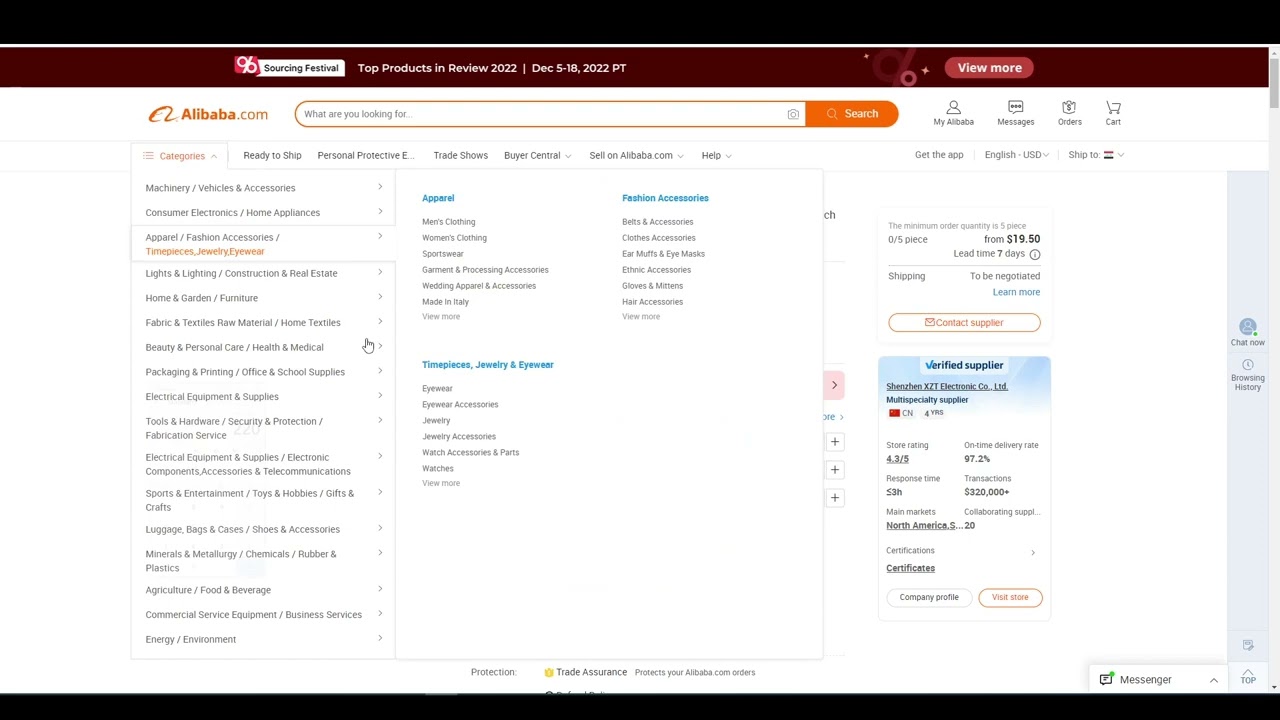Open Belts & Accessories link

pos(657,222)
